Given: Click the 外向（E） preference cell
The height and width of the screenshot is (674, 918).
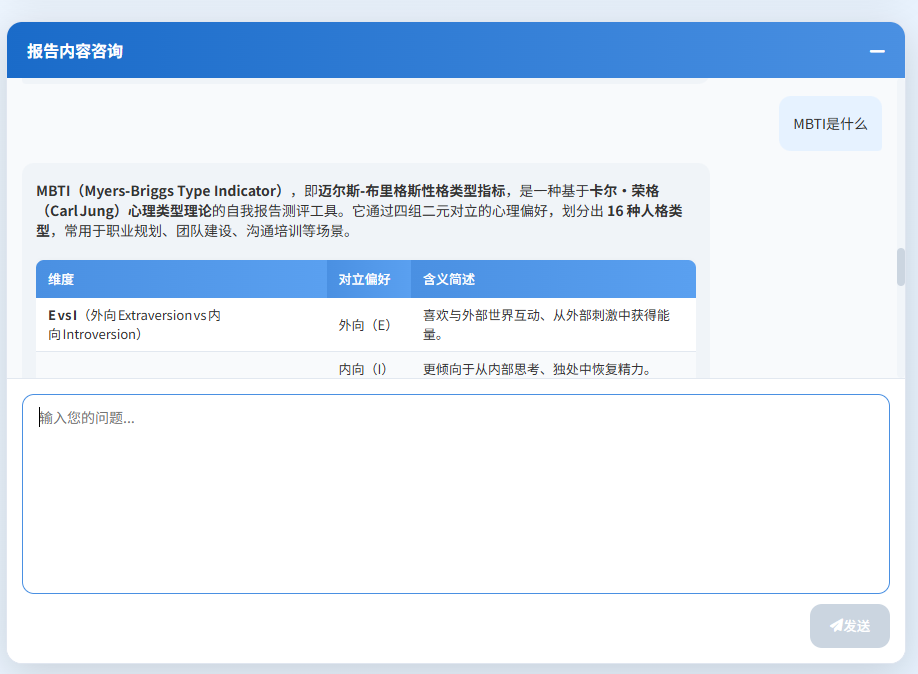Looking at the screenshot, I should click(365, 325).
